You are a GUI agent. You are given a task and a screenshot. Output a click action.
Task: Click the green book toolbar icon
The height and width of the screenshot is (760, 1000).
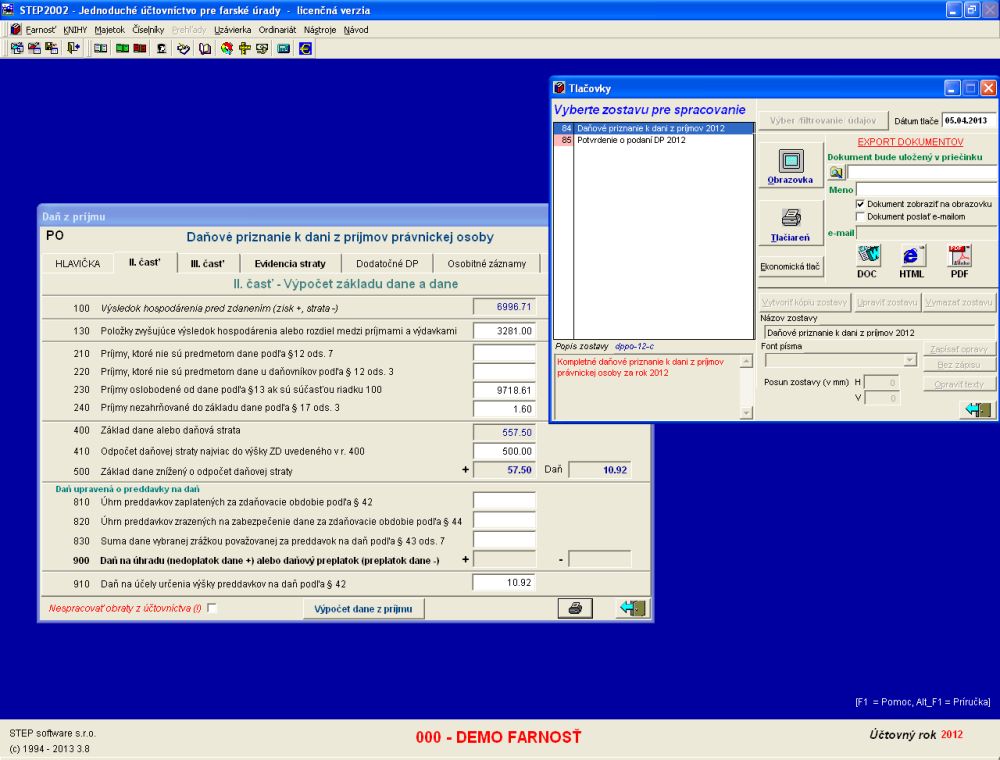point(122,48)
